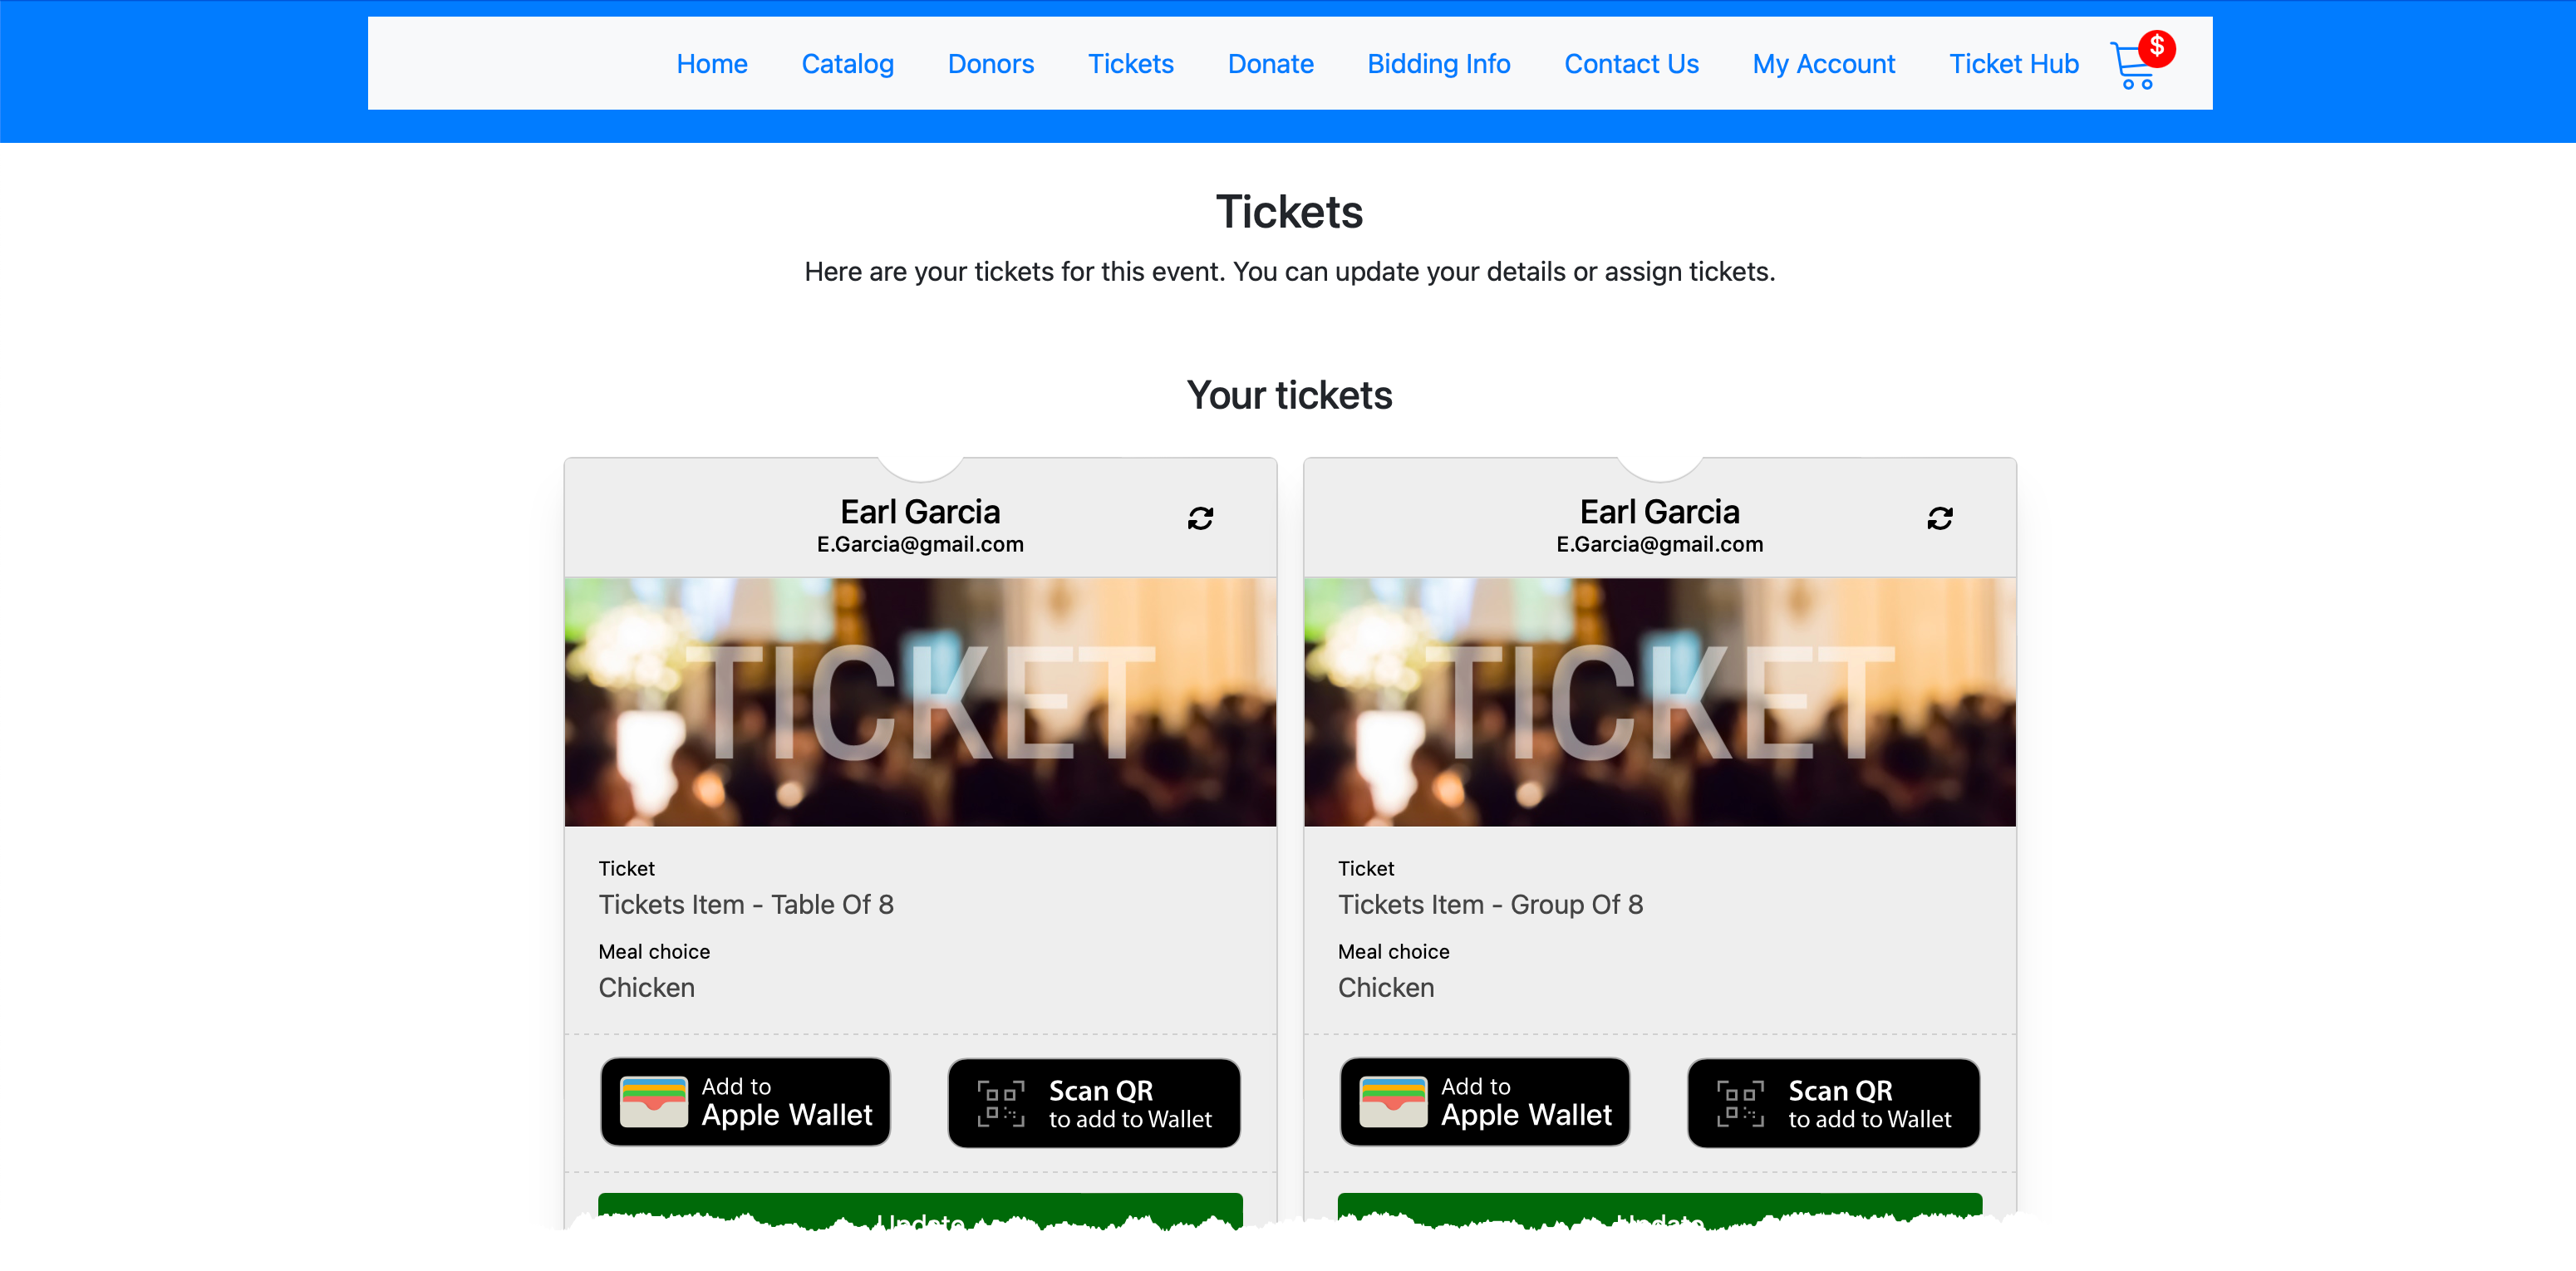Image resolution: width=2576 pixels, height=1271 pixels.
Task: Go to the Home page
Action: click(711, 64)
